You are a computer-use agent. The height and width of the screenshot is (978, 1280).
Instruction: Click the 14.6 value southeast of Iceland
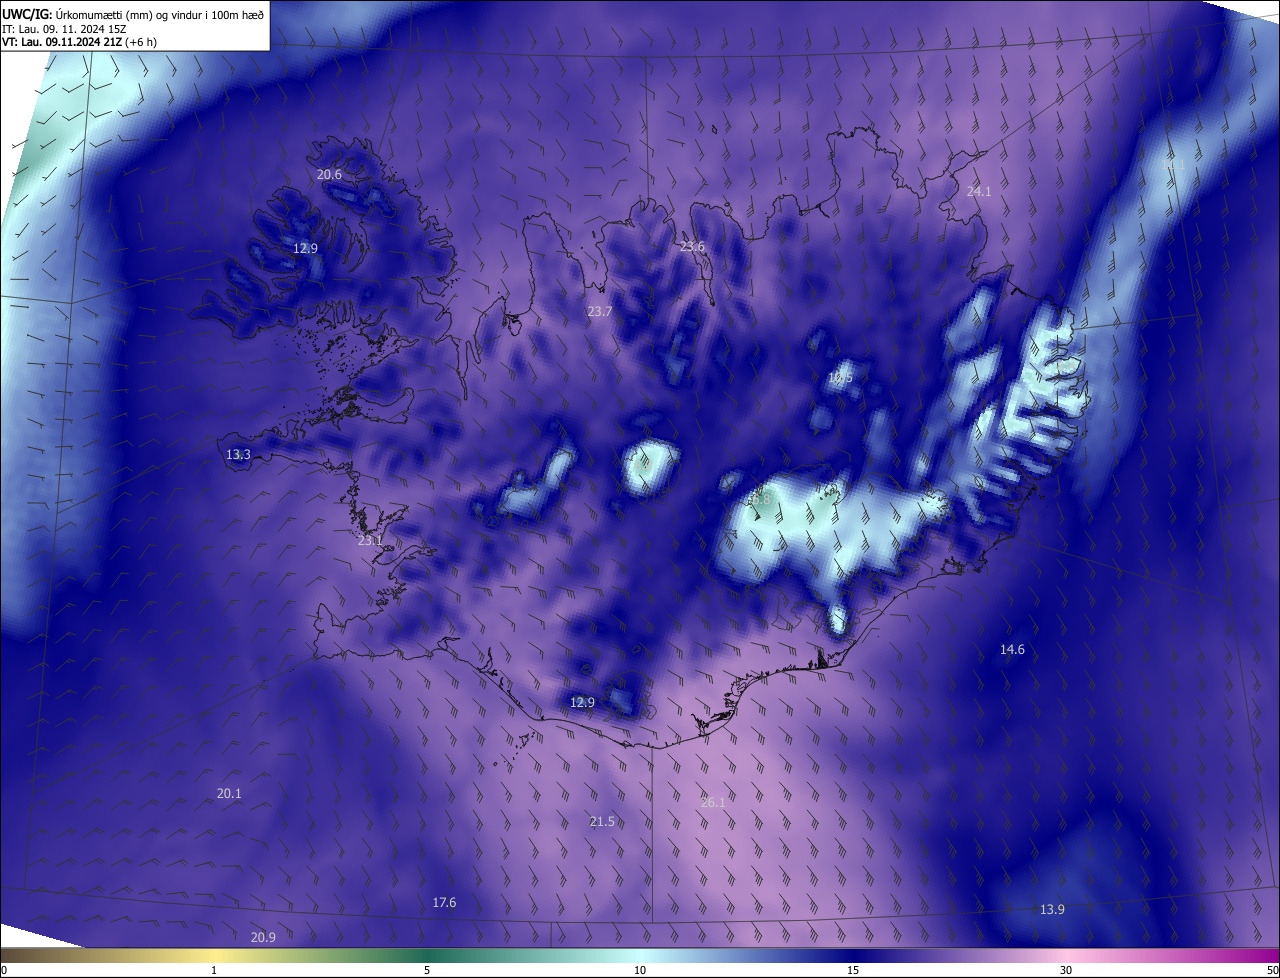(1012, 650)
